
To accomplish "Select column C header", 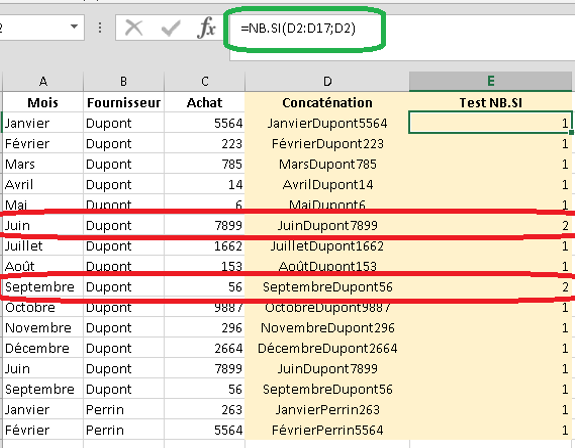I will click(204, 81).
